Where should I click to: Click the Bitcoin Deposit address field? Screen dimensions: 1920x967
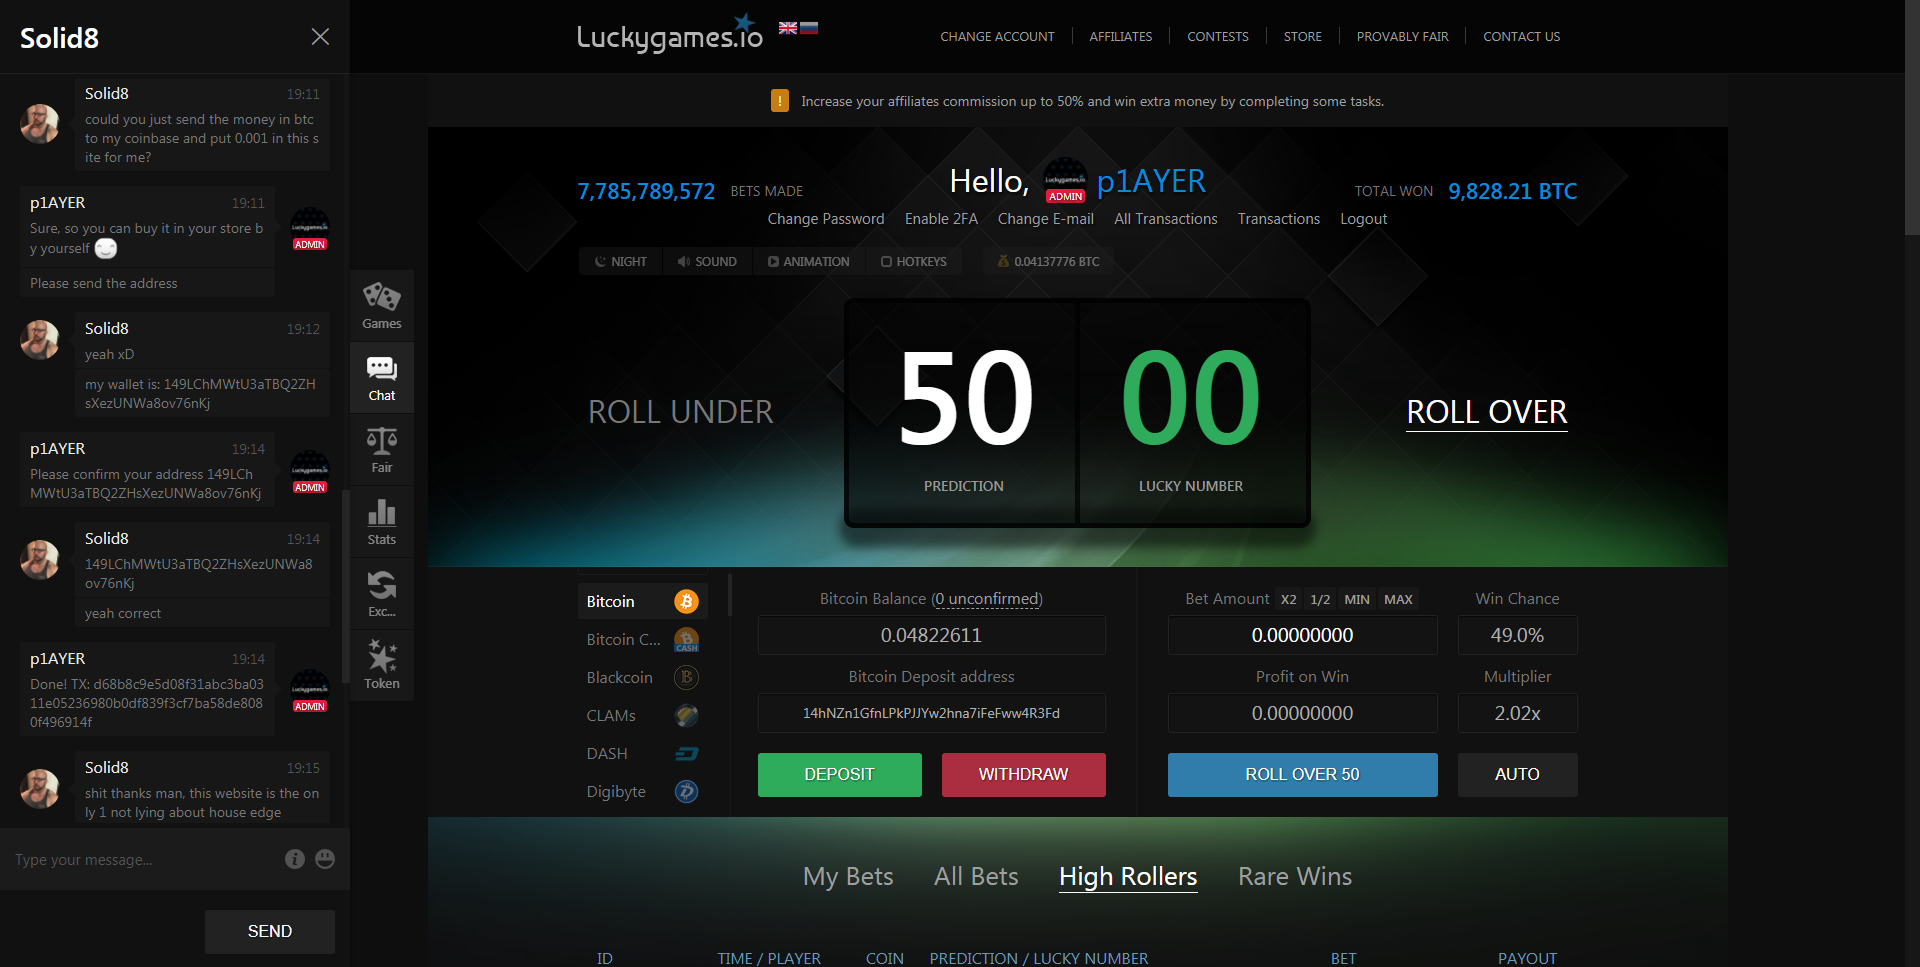[x=932, y=714]
